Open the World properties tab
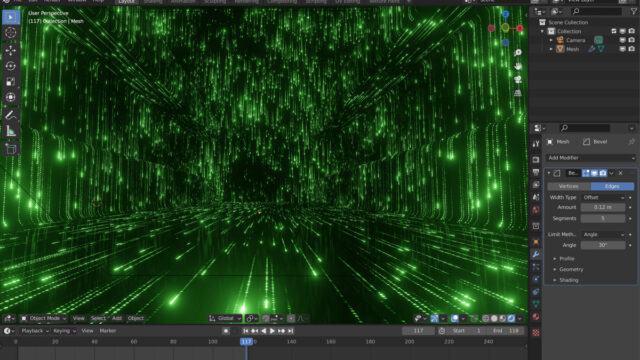Screen dimensions: 640x360 [536, 210]
